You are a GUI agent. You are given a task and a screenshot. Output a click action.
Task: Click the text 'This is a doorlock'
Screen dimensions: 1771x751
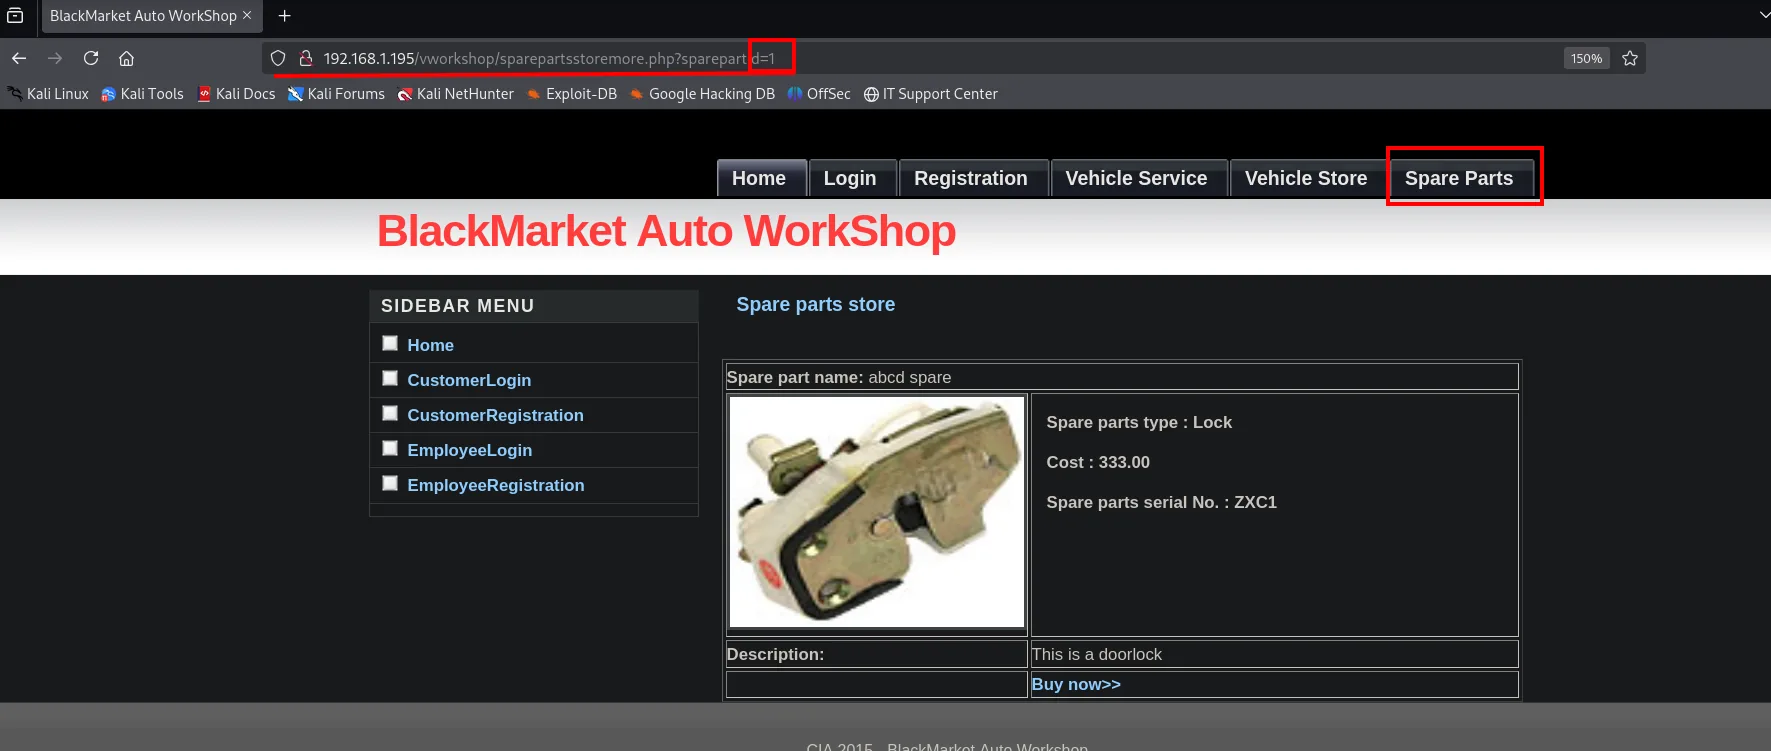tap(1097, 654)
